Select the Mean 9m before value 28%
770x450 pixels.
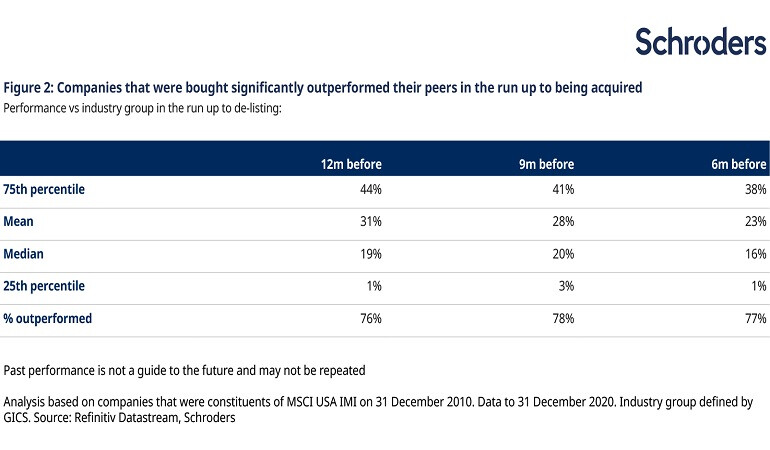[563, 222]
